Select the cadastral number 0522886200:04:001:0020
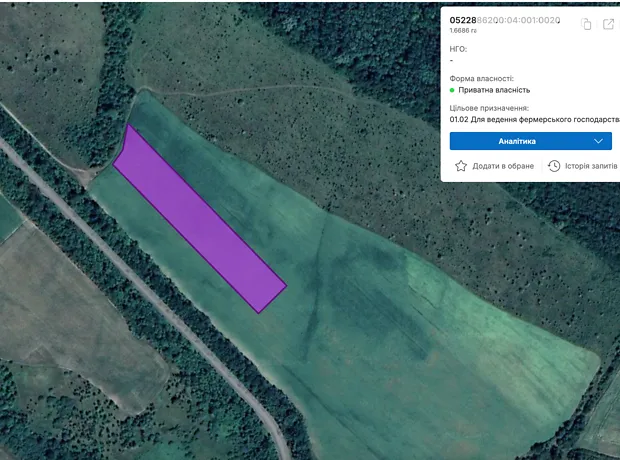620x460 pixels. [504, 20]
